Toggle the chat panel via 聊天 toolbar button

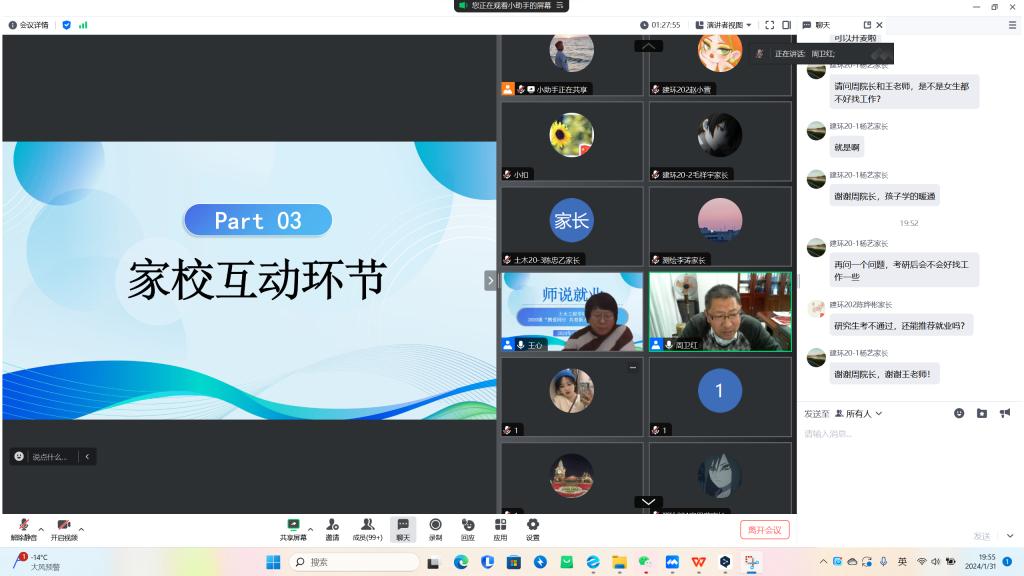(x=402, y=526)
